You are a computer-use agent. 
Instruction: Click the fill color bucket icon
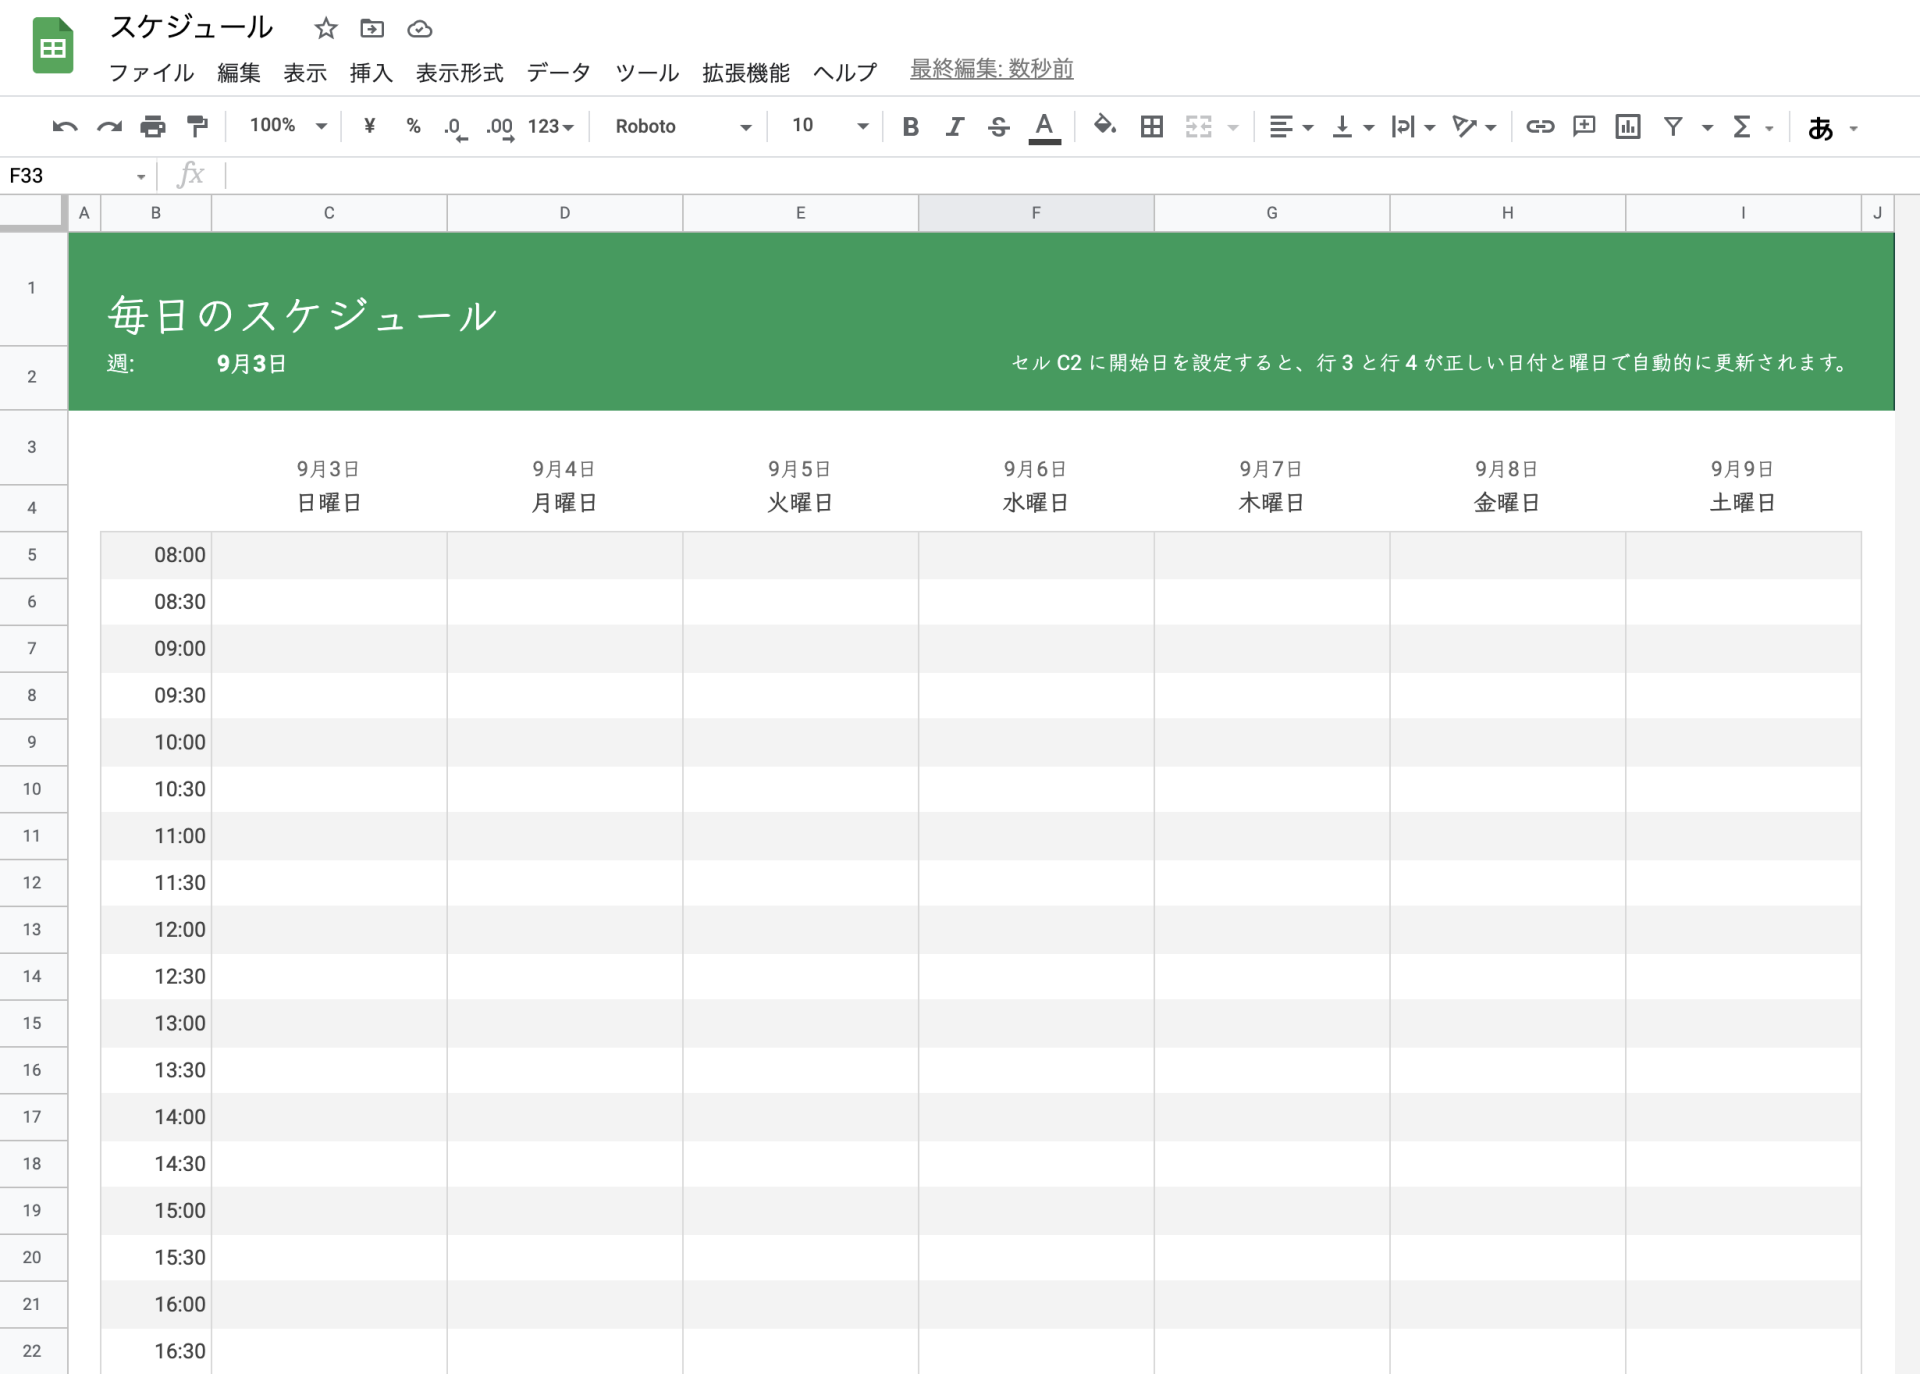1104,126
